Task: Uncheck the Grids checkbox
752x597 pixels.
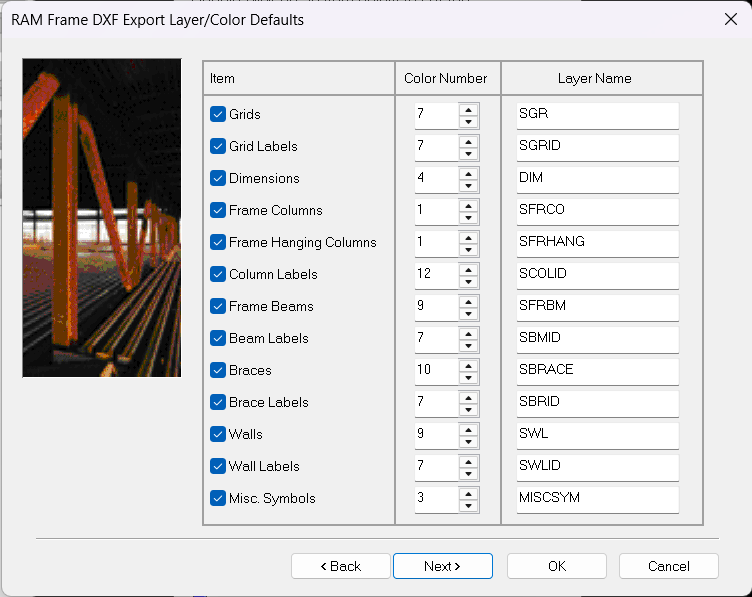Action: pyautogui.click(x=218, y=114)
